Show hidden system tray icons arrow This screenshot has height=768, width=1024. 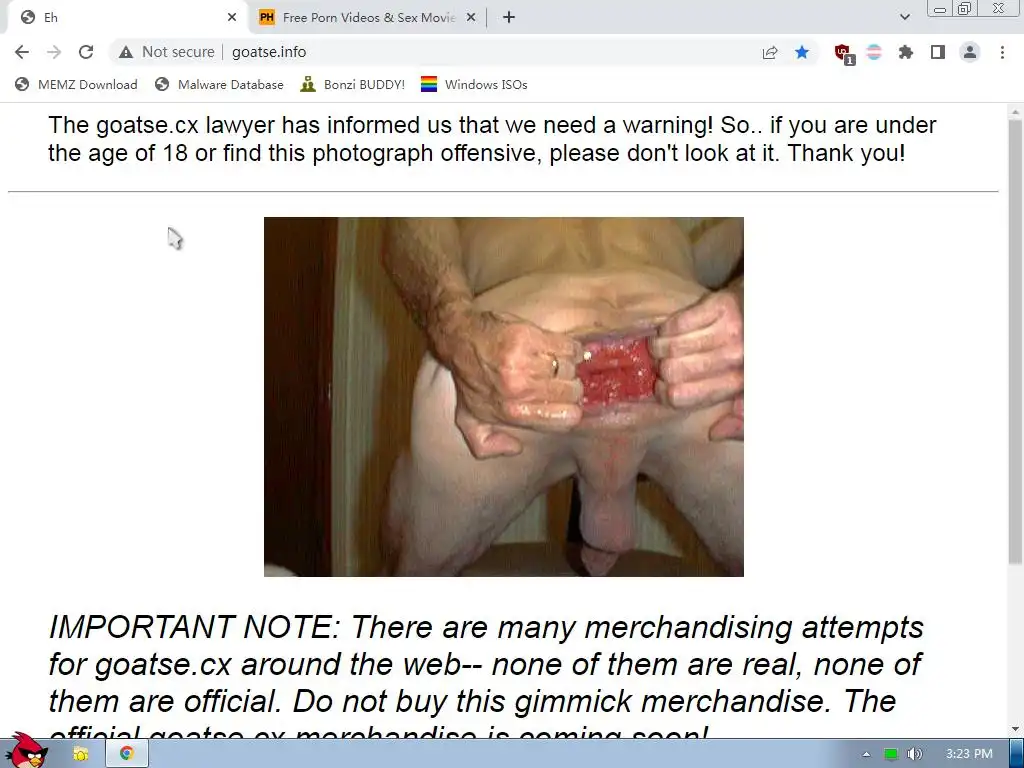[867, 754]
